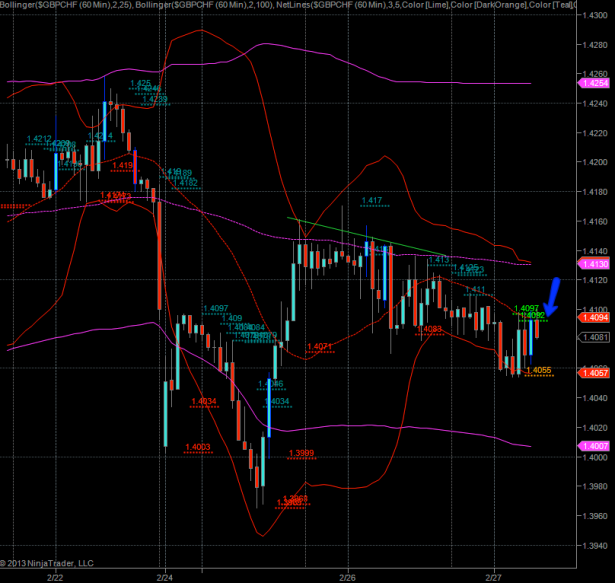Image resolution: width=615 pixels, height=583 pixels.
Task: Click the 2/22 date on time axis
Action: pos(54,577)
